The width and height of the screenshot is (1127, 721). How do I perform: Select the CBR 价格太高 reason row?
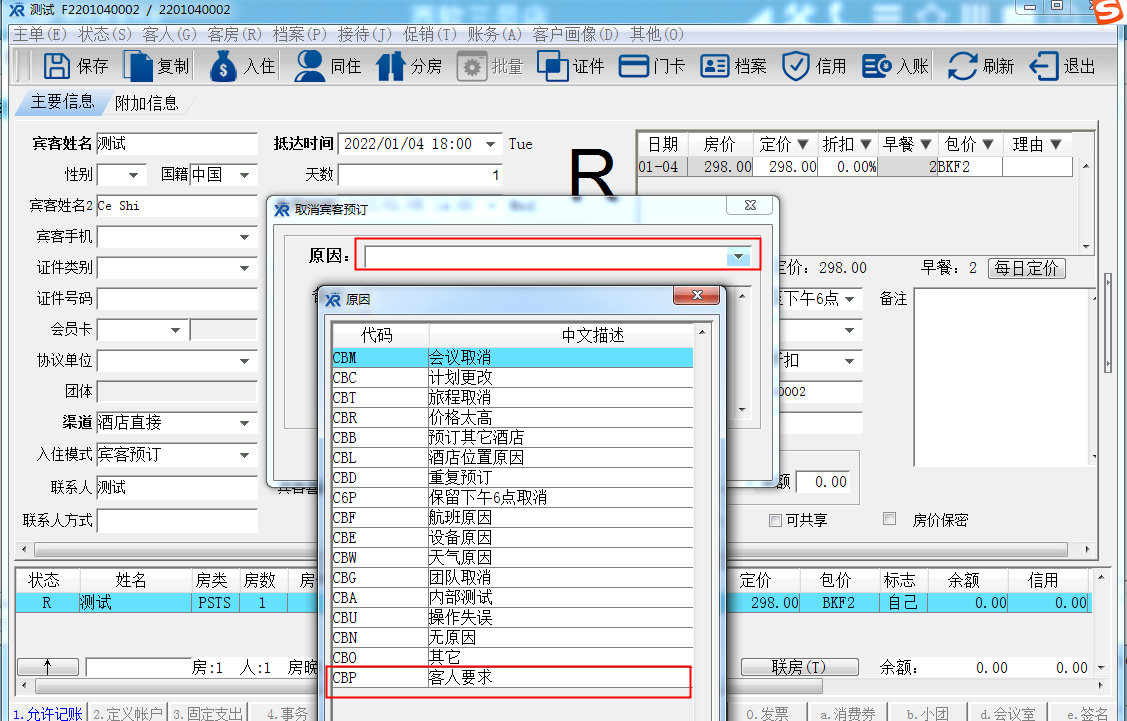coord(512,418)
